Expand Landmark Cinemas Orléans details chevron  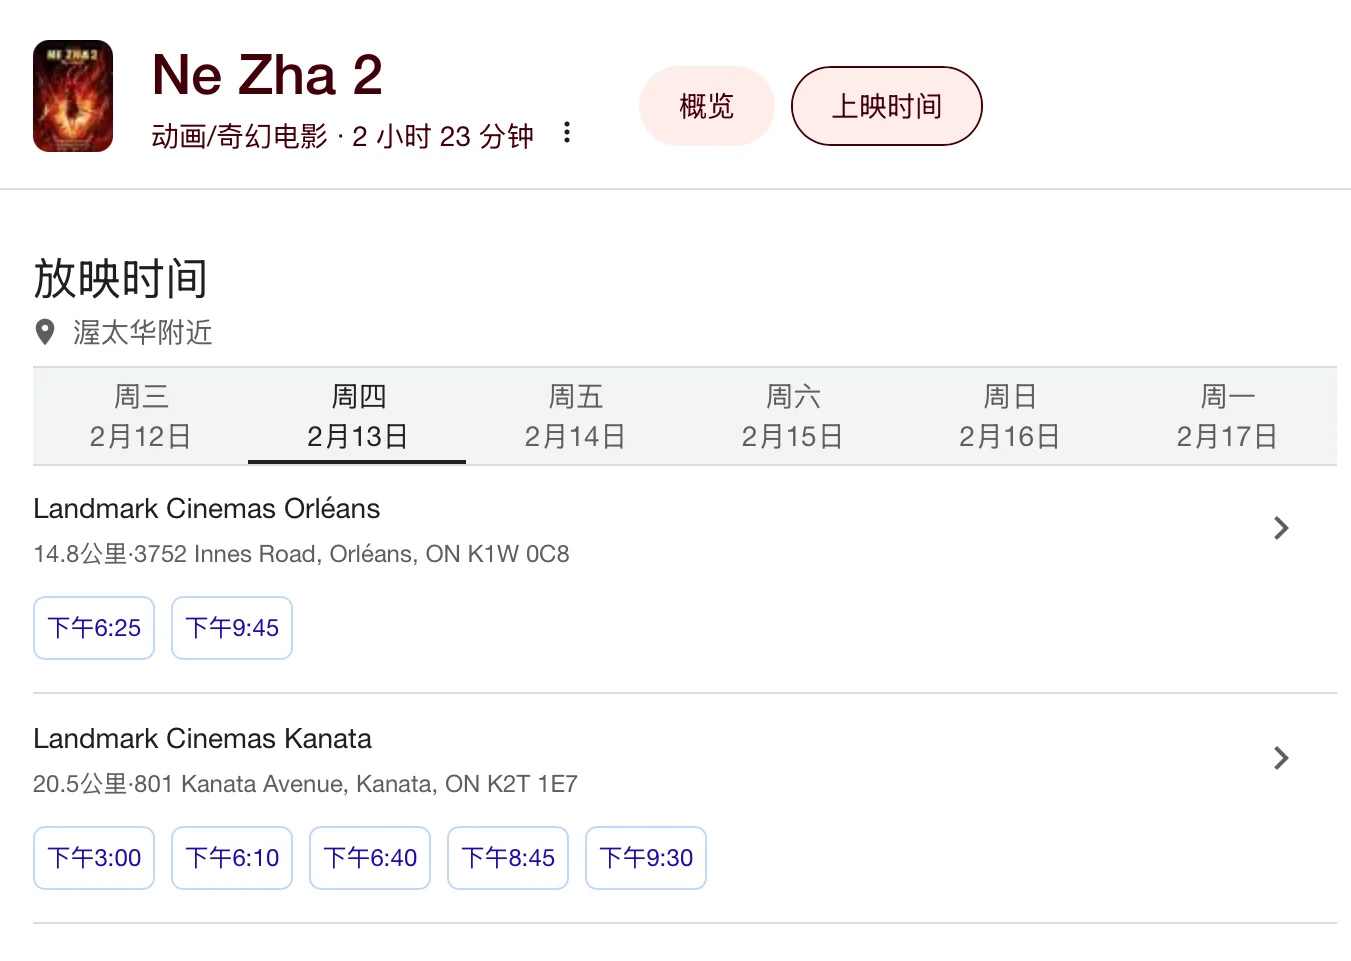click(1281, 528)
